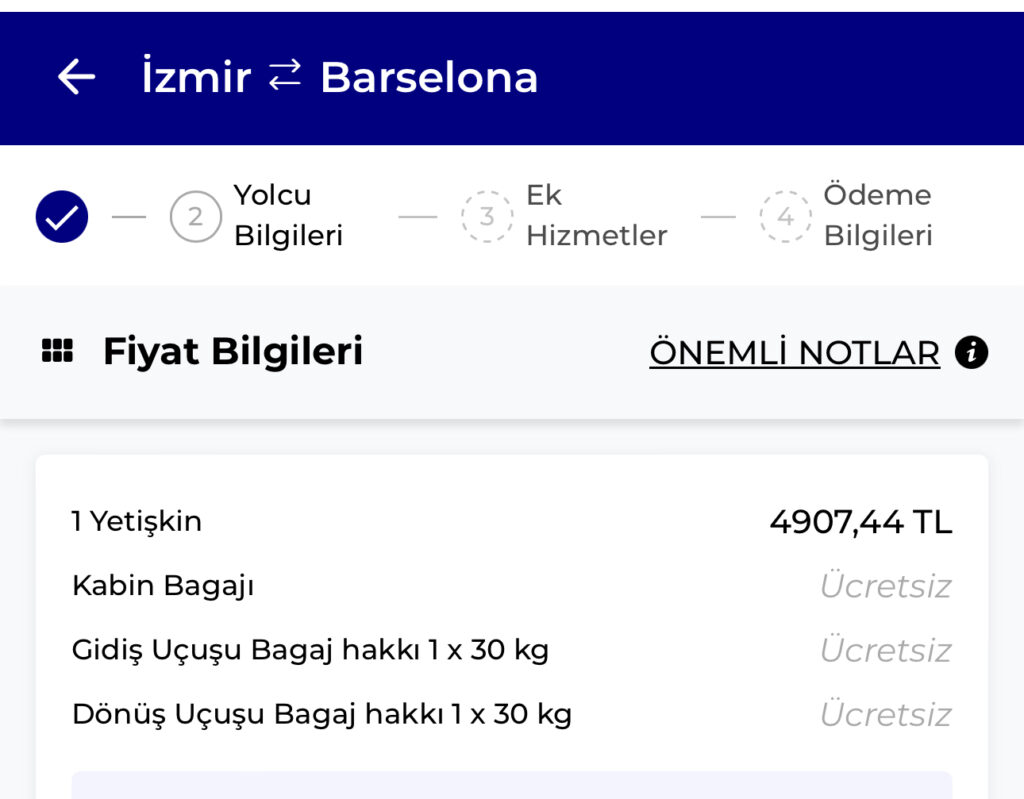1024x799 pixels.
Task: Tap Dönüş Uçuşu Bagaj hakkı row
Action: [x=321, y=714]
